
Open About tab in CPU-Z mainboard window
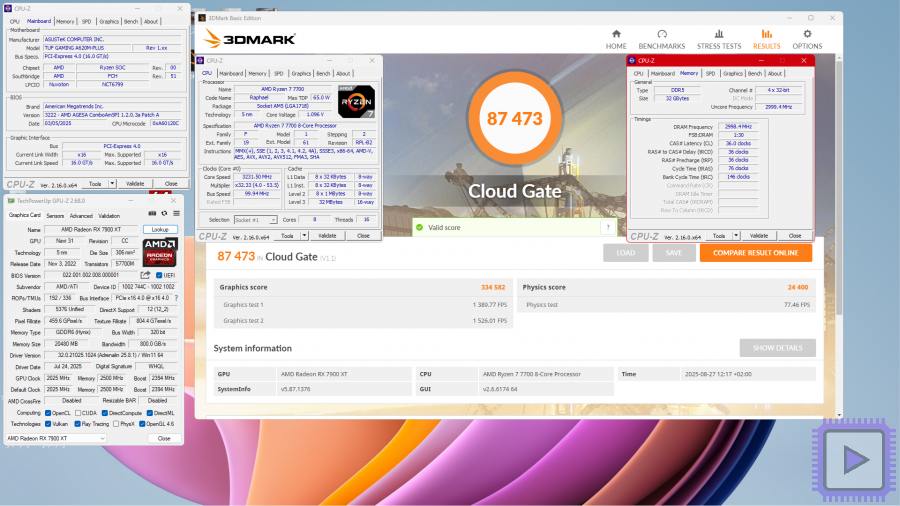coord(151,21)
